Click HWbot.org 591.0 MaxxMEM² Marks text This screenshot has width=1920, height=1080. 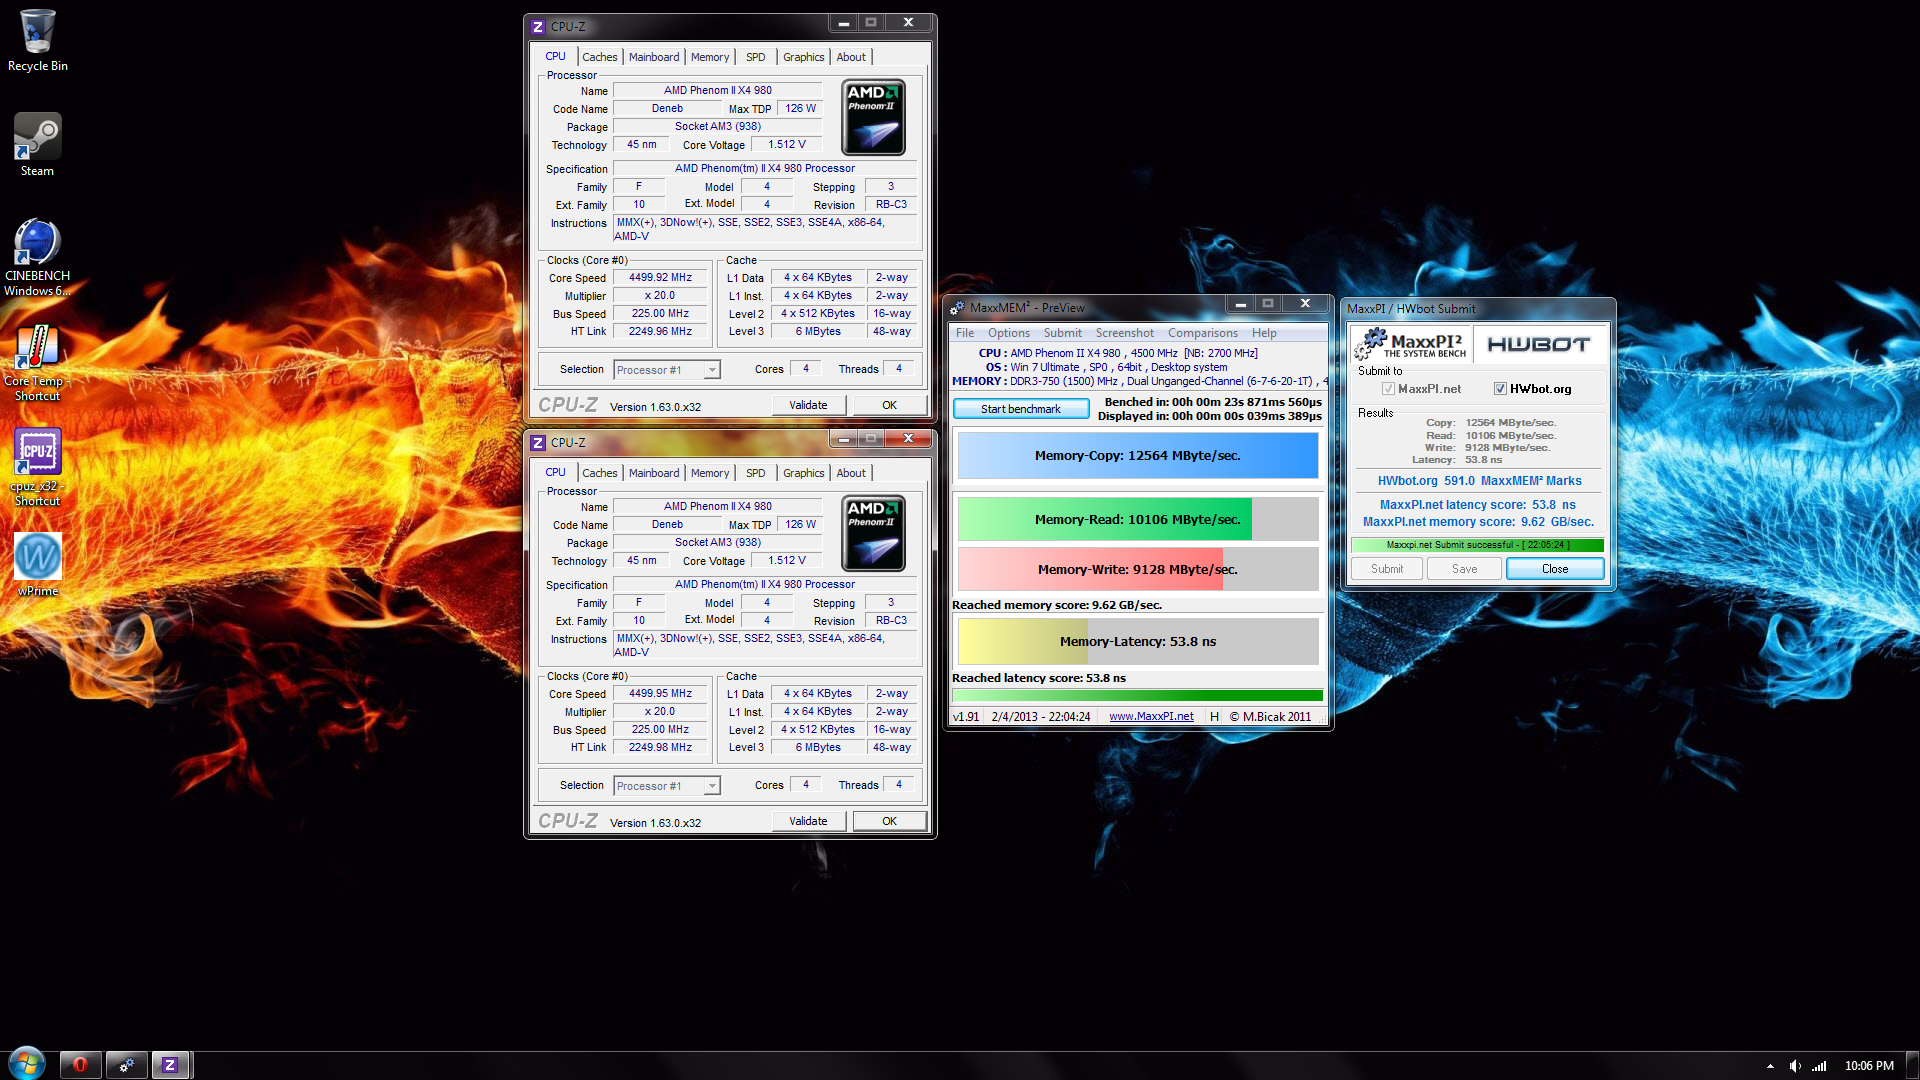coord(1479,481)
